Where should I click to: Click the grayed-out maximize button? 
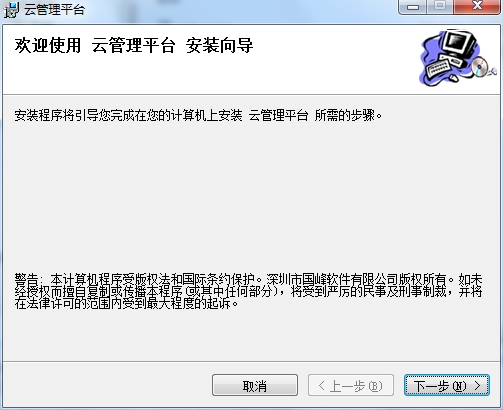pyautogui.click(x=440, y=6)
